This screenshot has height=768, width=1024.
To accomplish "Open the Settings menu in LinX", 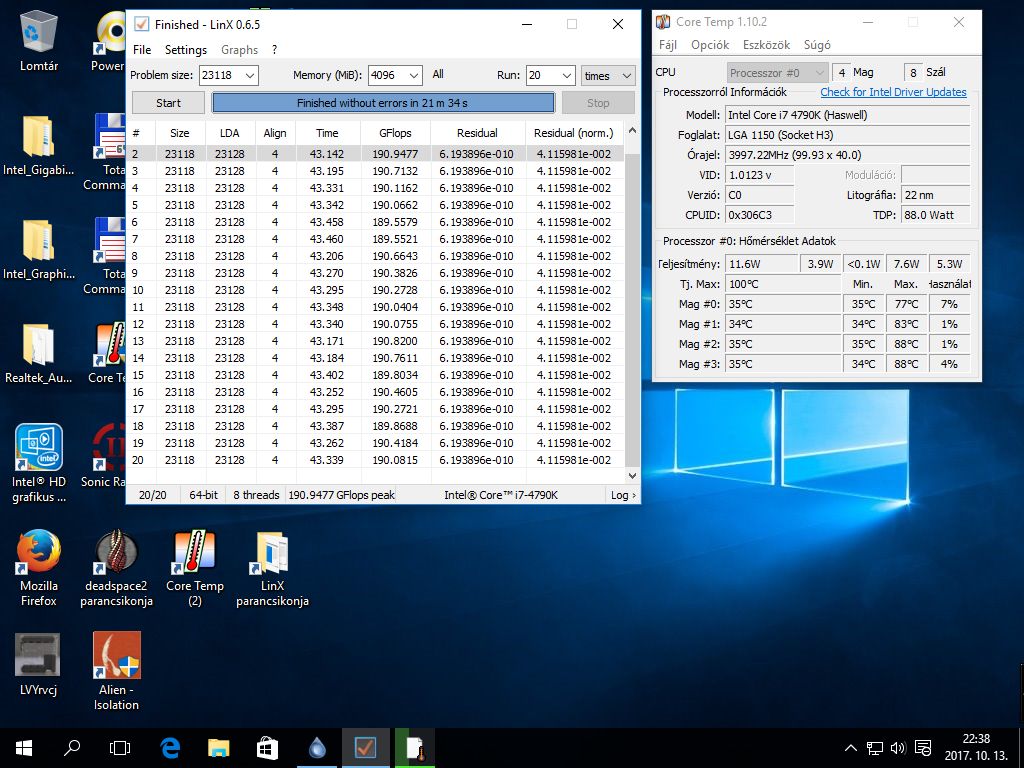I will (185, 50).
